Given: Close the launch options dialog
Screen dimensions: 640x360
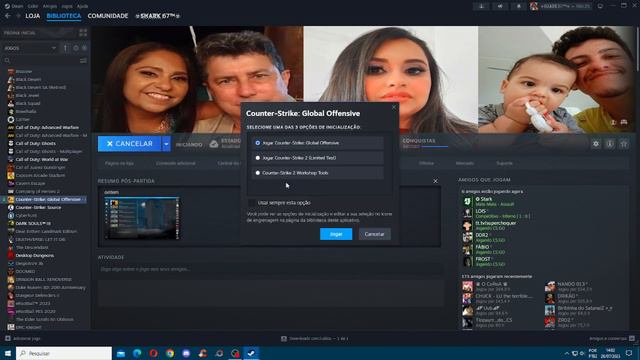Looking at the screenshot, I should coord(394,107).
